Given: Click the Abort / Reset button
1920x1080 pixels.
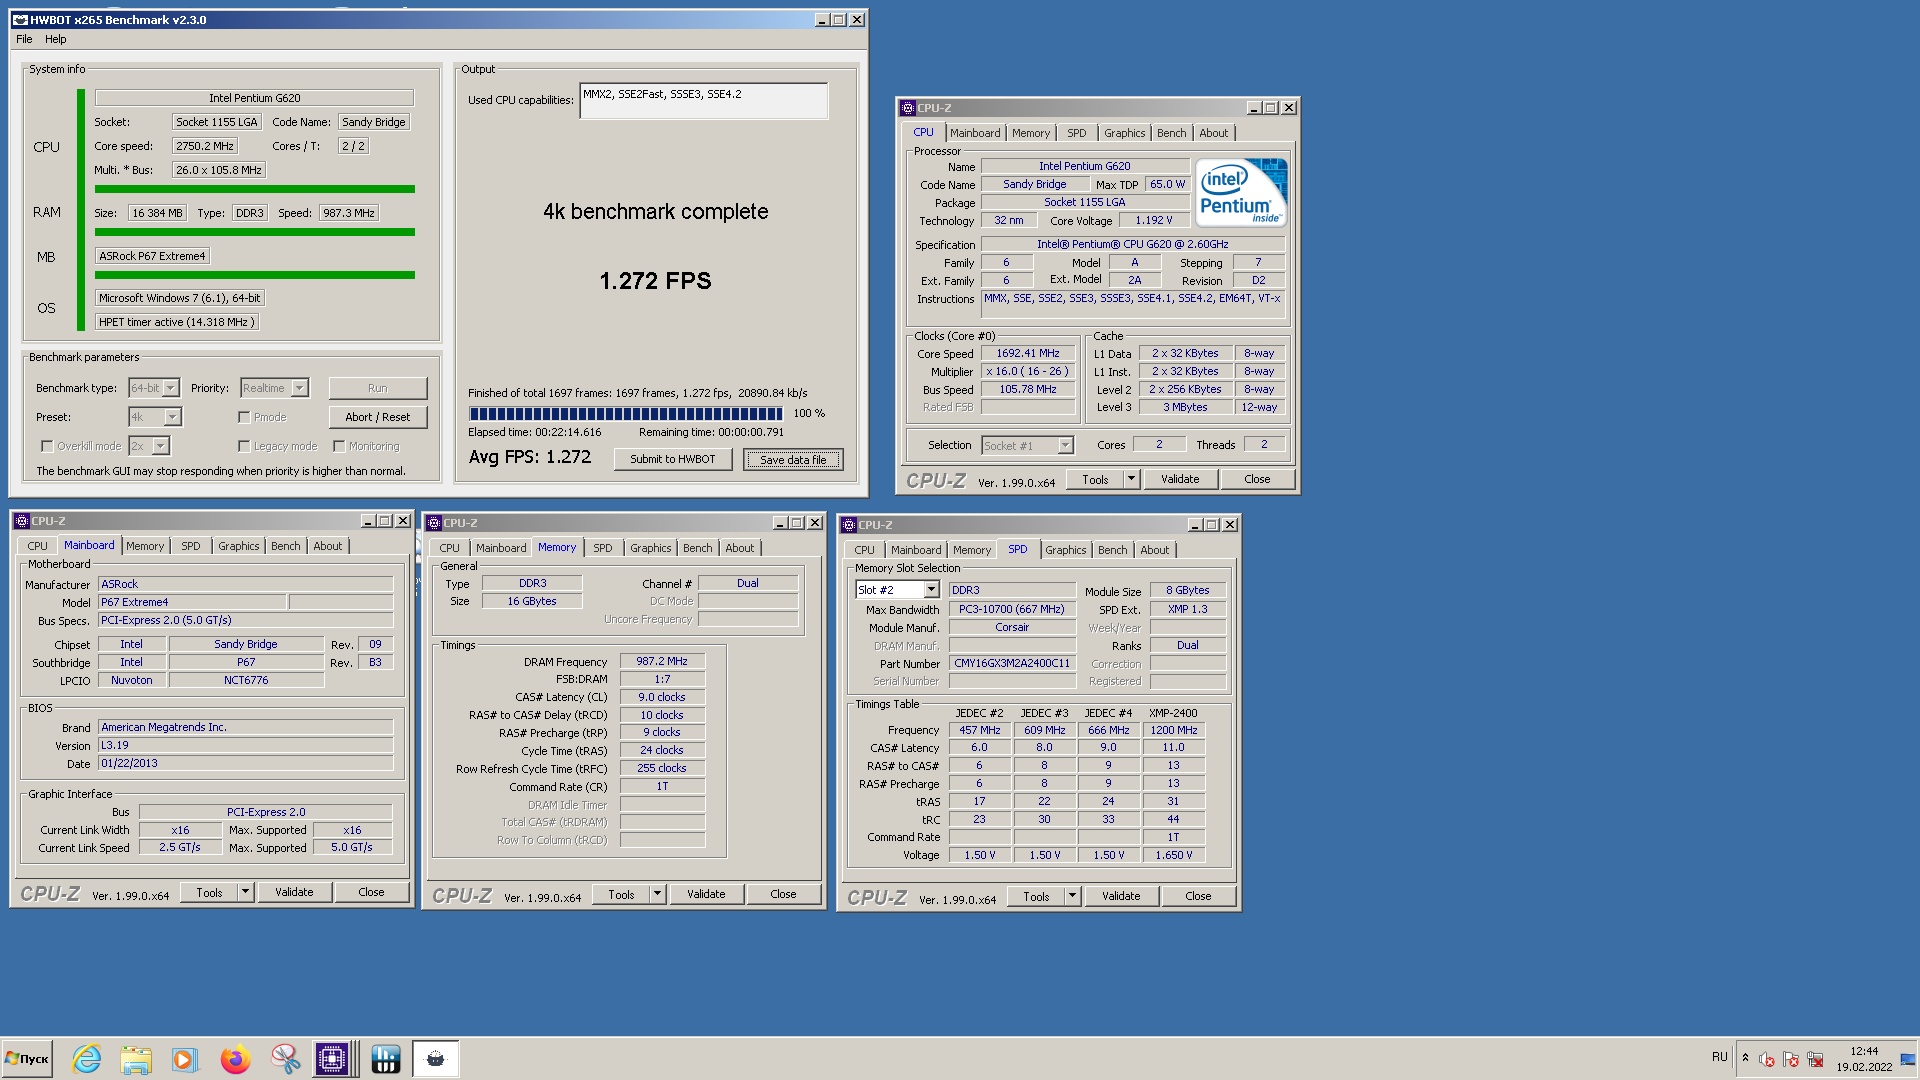Looking at the screenshot, I should 377,417.
